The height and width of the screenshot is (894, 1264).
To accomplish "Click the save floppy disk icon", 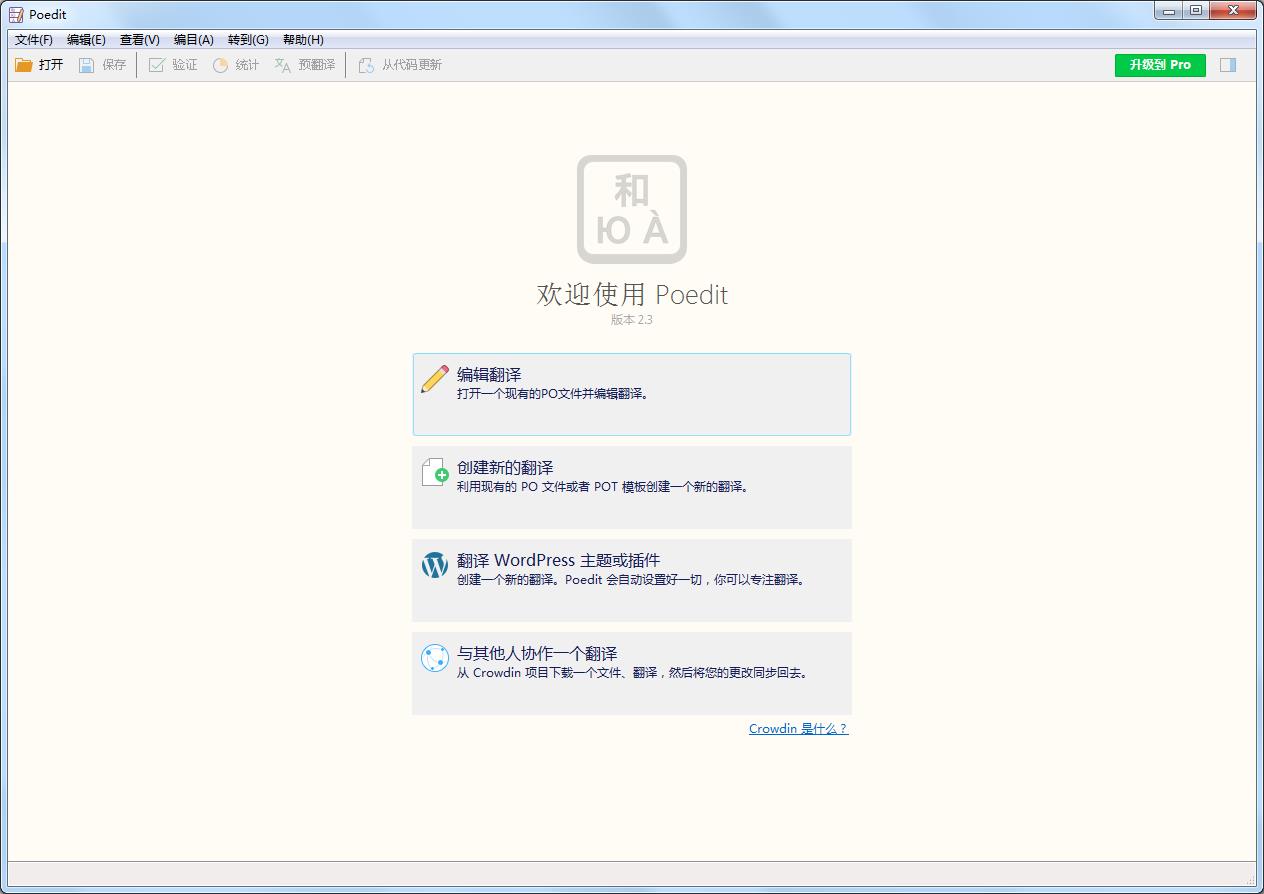I will (87, 65).
